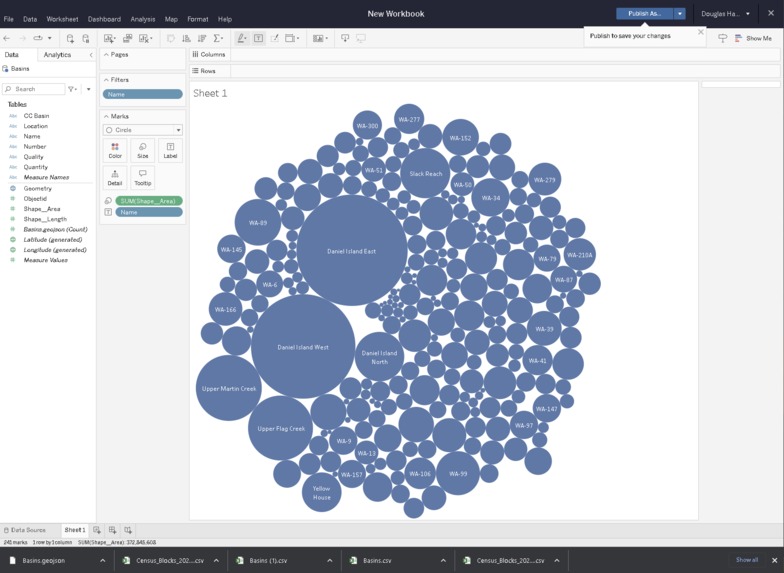Image resolution: width=784 pixels, height=573 pixels.
Task: Open the Label card in Marks
Action: click(x=170, y=150)
